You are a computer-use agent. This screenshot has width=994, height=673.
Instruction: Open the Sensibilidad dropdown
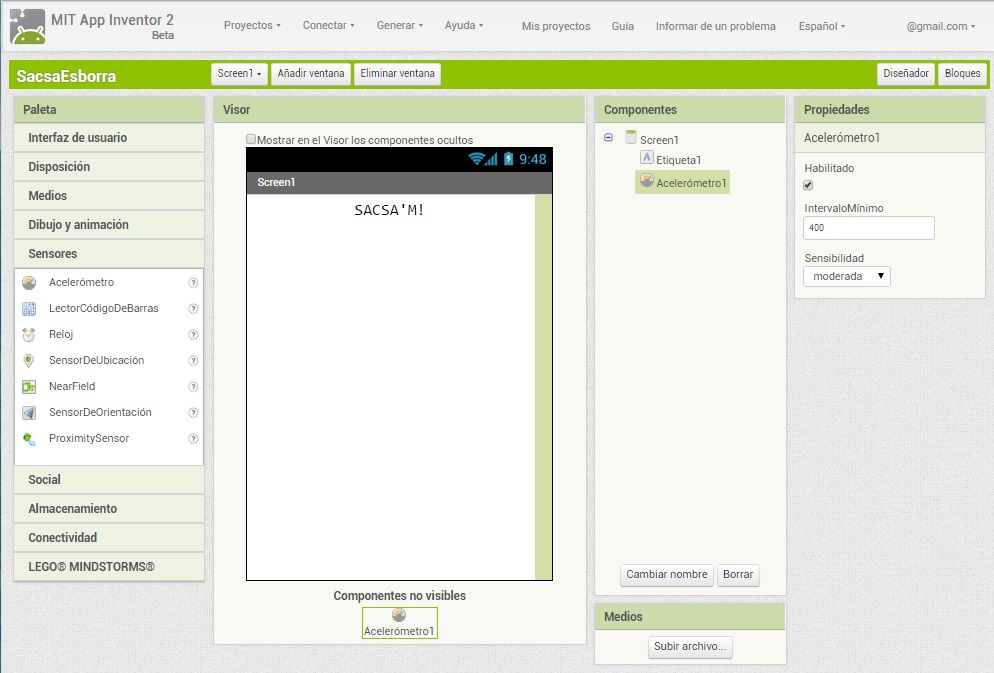(x=846, y=276)
